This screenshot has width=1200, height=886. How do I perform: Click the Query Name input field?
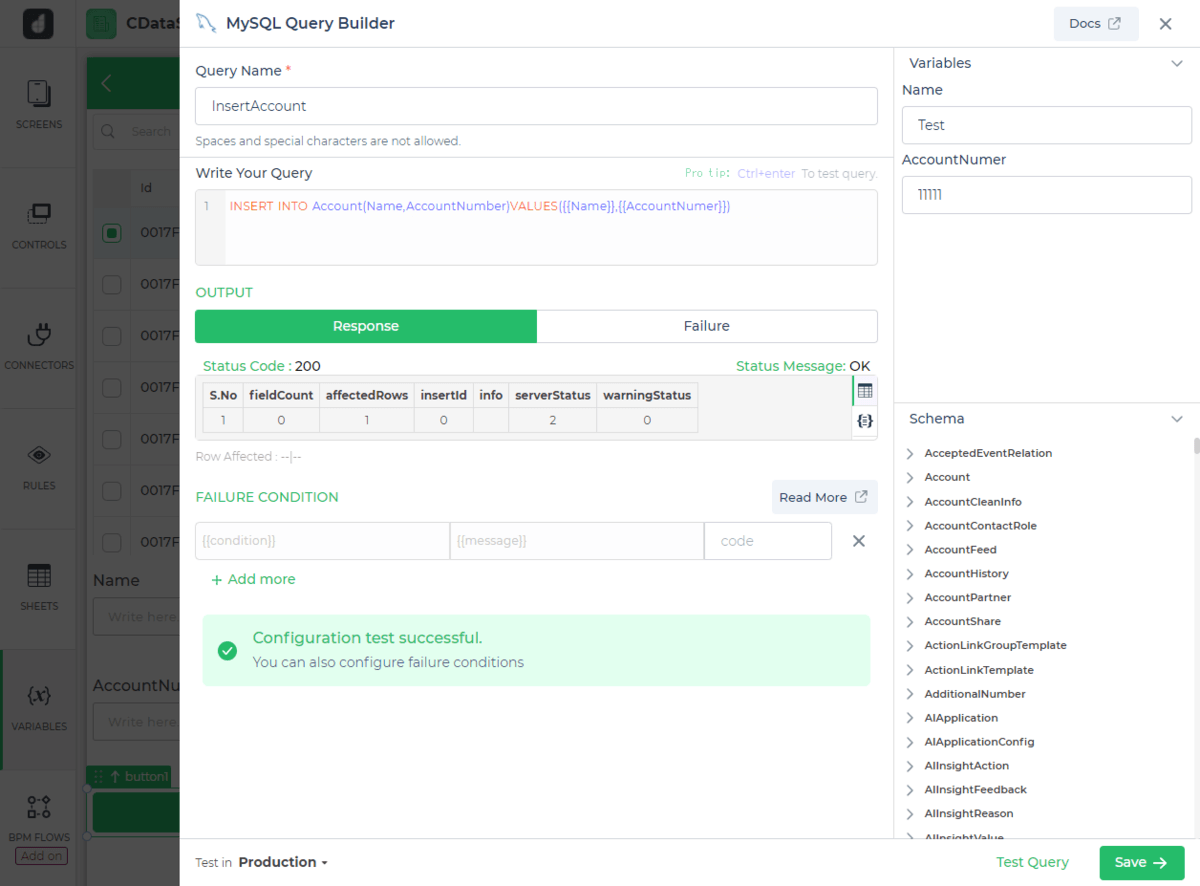pyautogui.click(x=536, y=106)
